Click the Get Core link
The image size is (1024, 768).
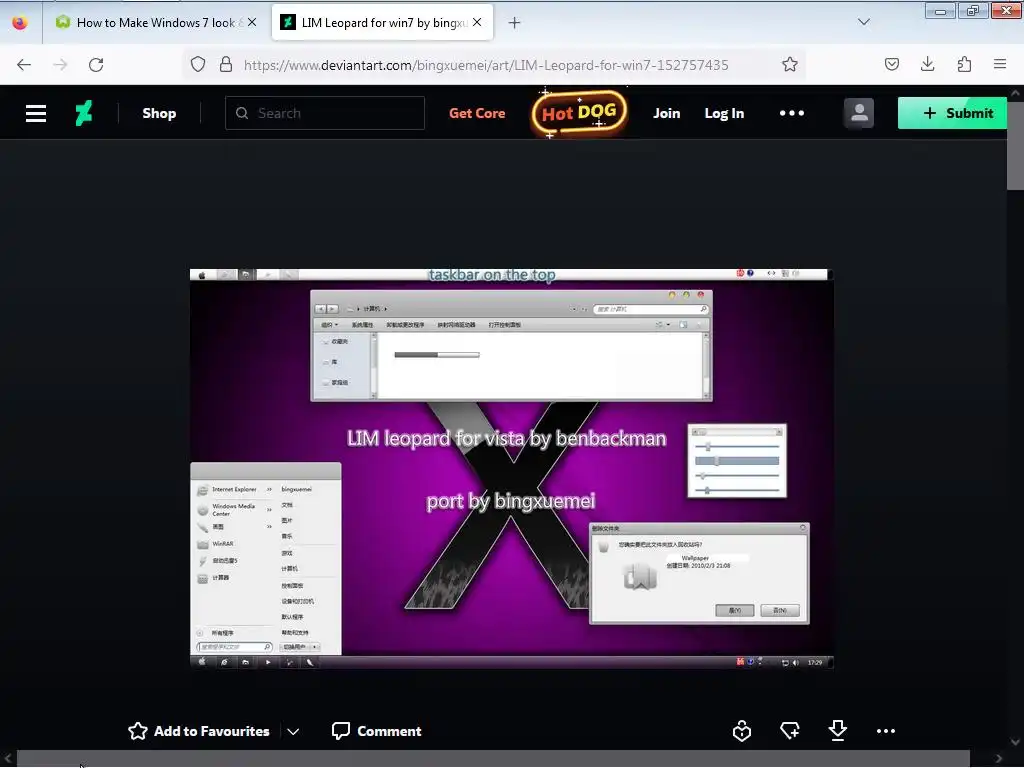(477, 113)
